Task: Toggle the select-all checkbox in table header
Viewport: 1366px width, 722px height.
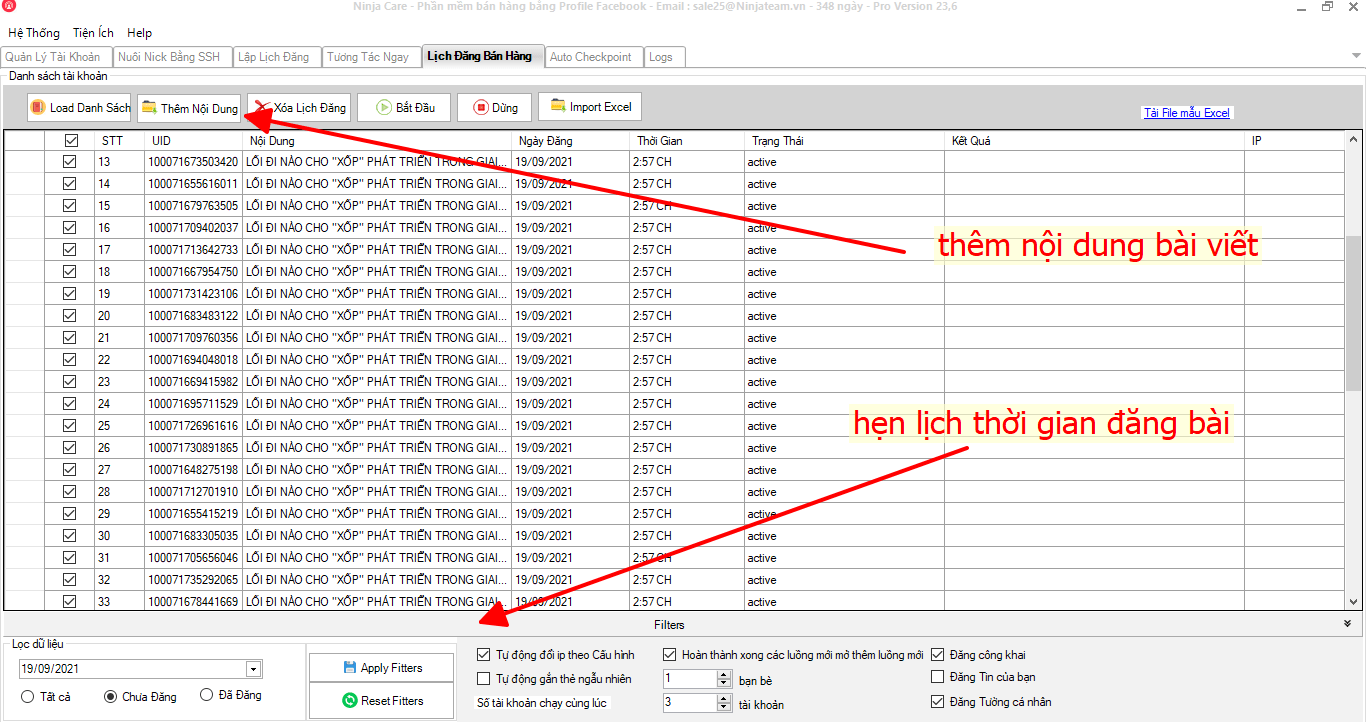Action: pyautogui.click(x=71, y=141)
